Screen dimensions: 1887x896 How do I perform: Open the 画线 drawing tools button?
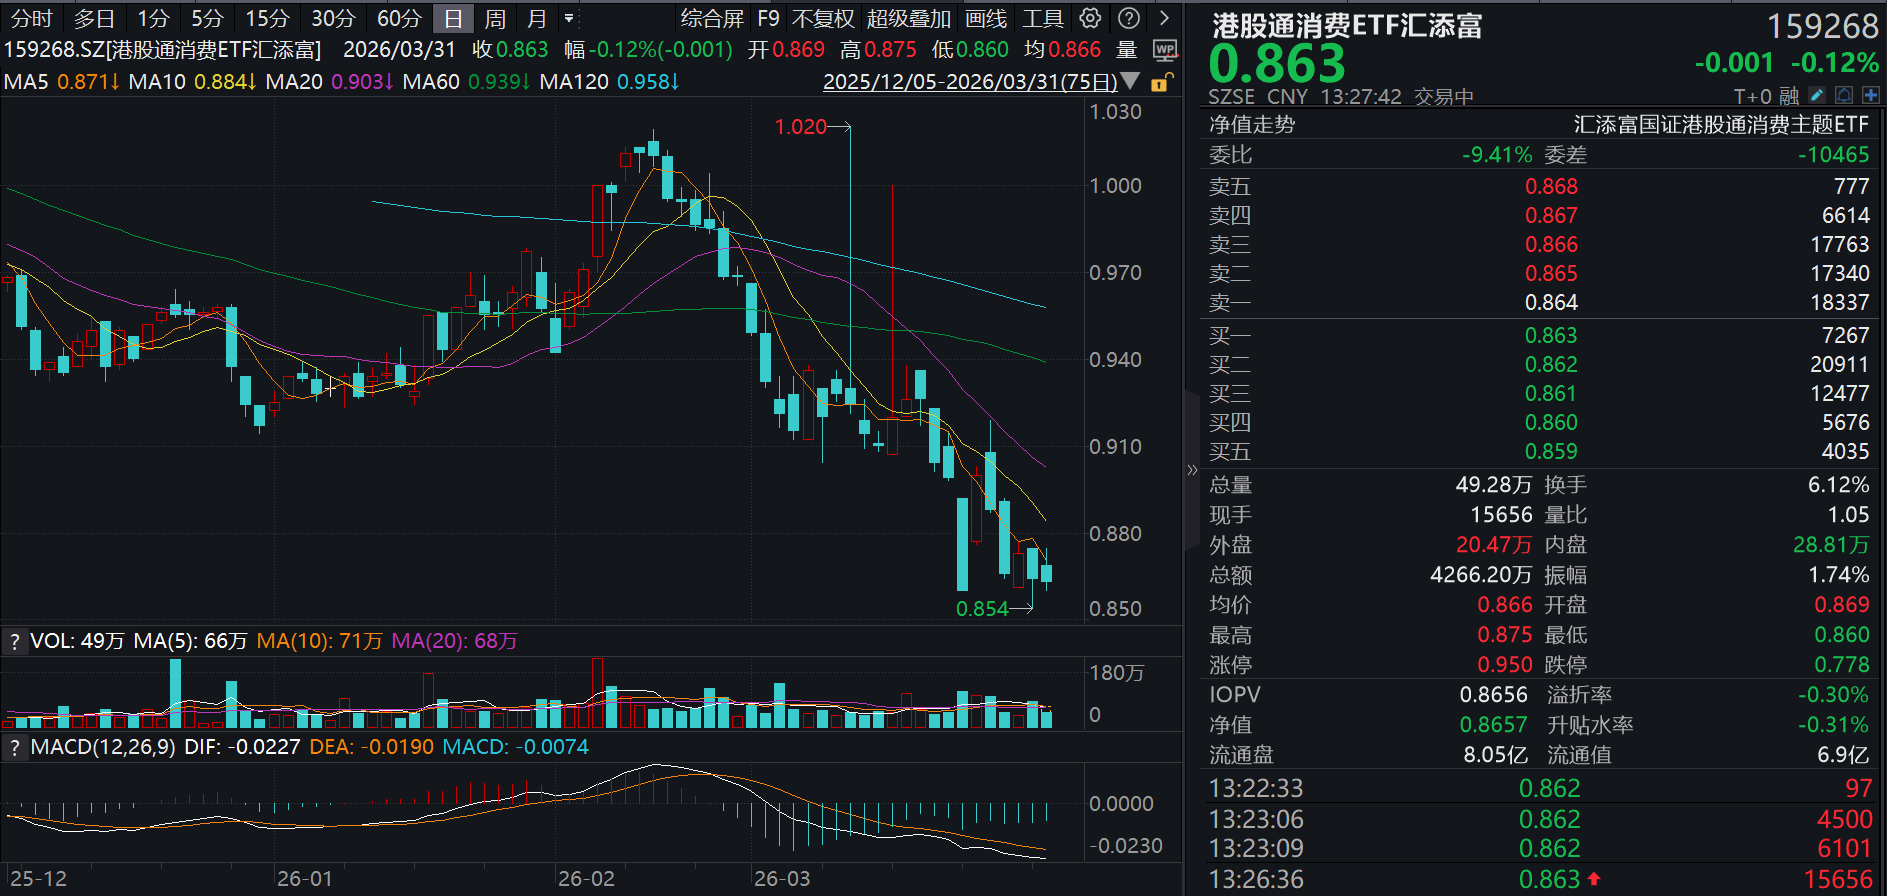[x=985, y=18]
